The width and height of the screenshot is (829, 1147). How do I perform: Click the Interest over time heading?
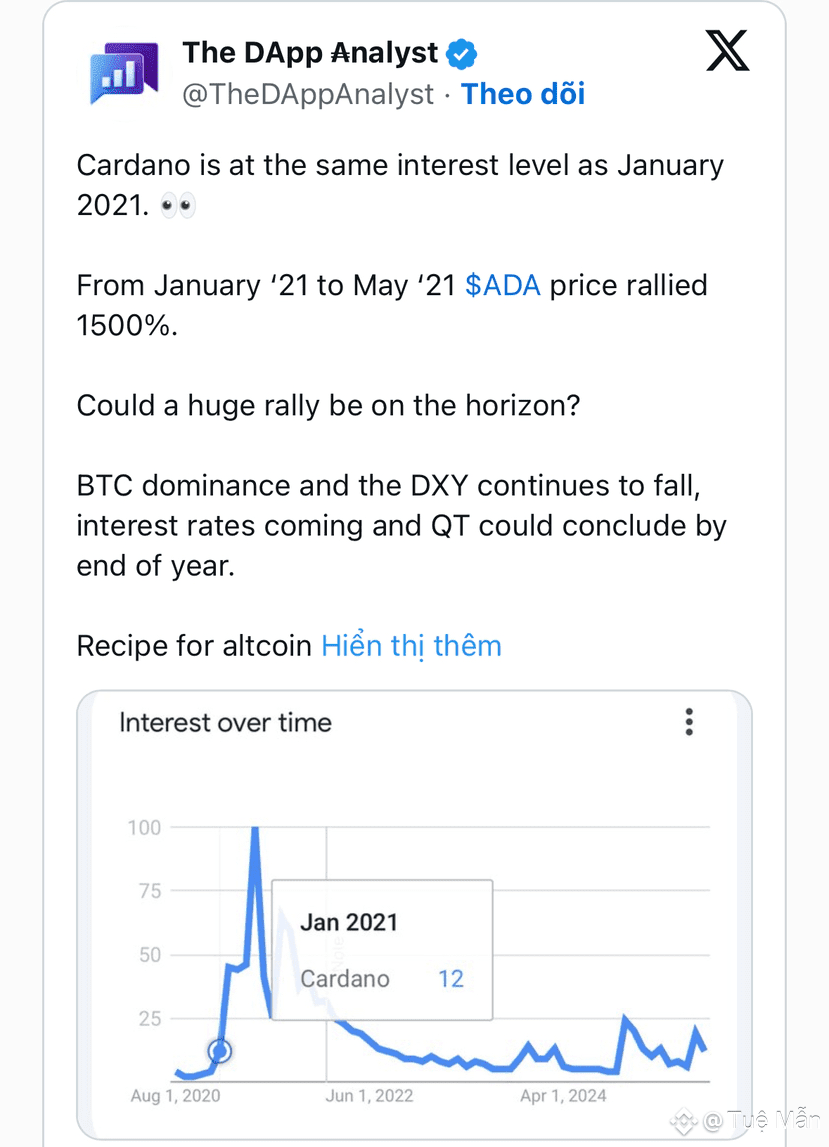[225, 723]
